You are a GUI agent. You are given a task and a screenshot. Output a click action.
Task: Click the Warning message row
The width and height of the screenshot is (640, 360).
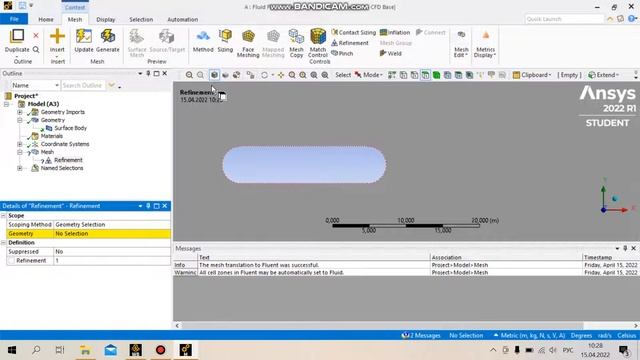[x=406, y=272]
